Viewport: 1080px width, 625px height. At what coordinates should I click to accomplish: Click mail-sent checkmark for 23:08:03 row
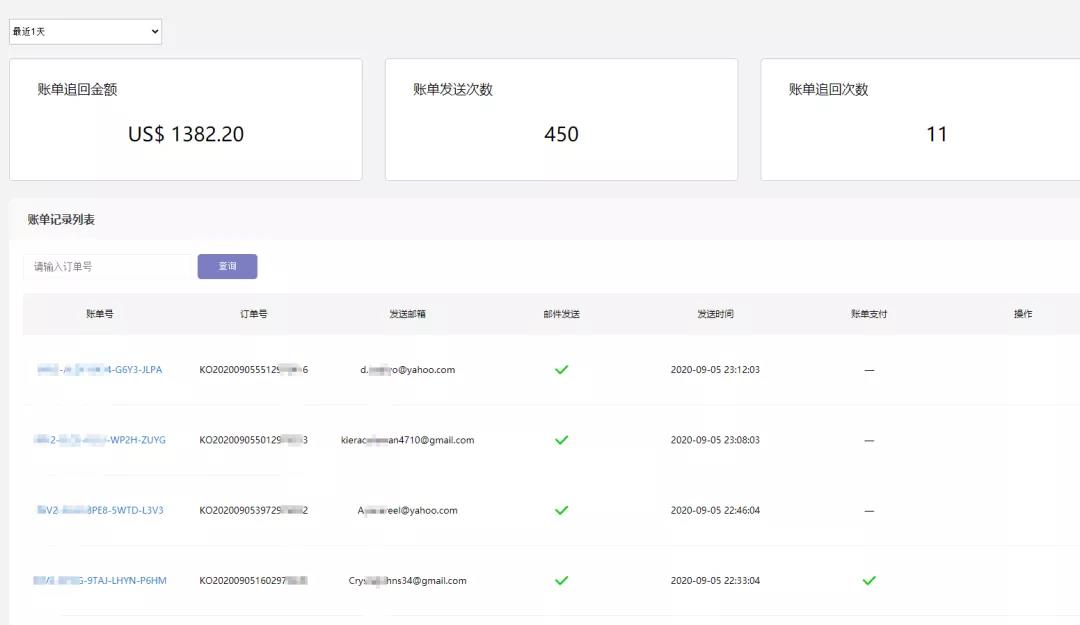pos(561,440)
